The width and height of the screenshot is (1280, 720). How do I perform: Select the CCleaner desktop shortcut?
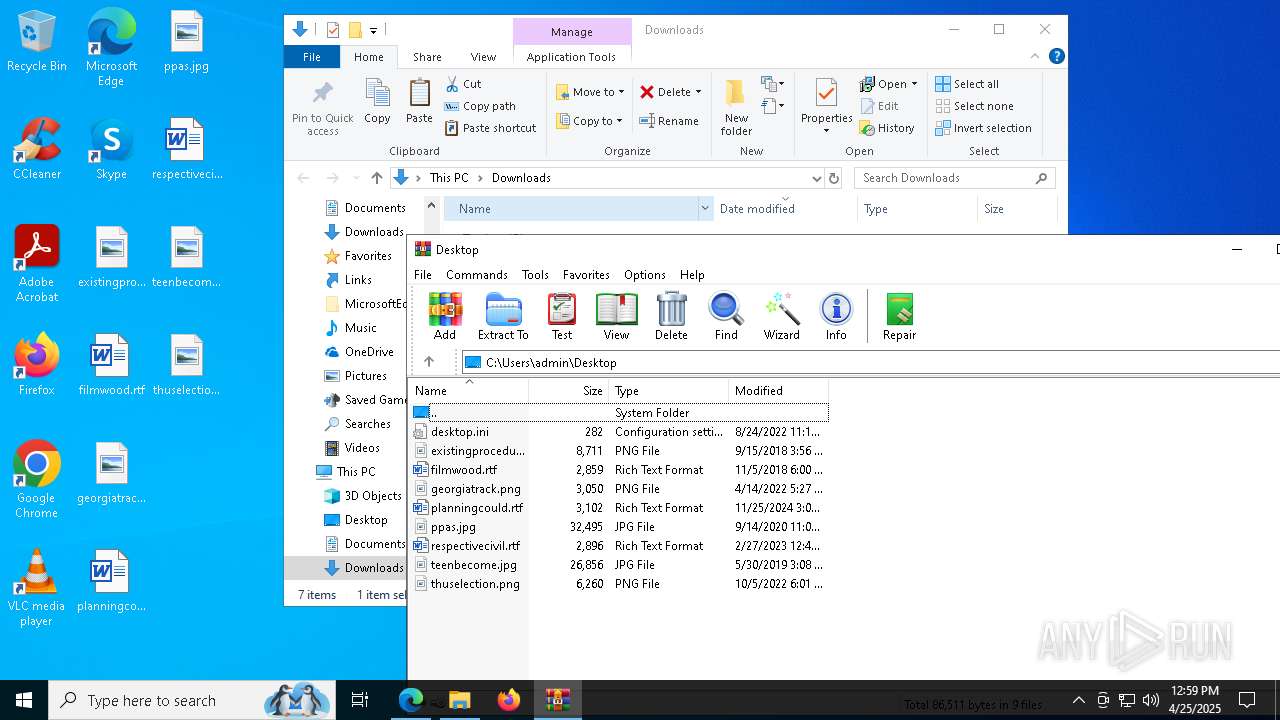37,149
